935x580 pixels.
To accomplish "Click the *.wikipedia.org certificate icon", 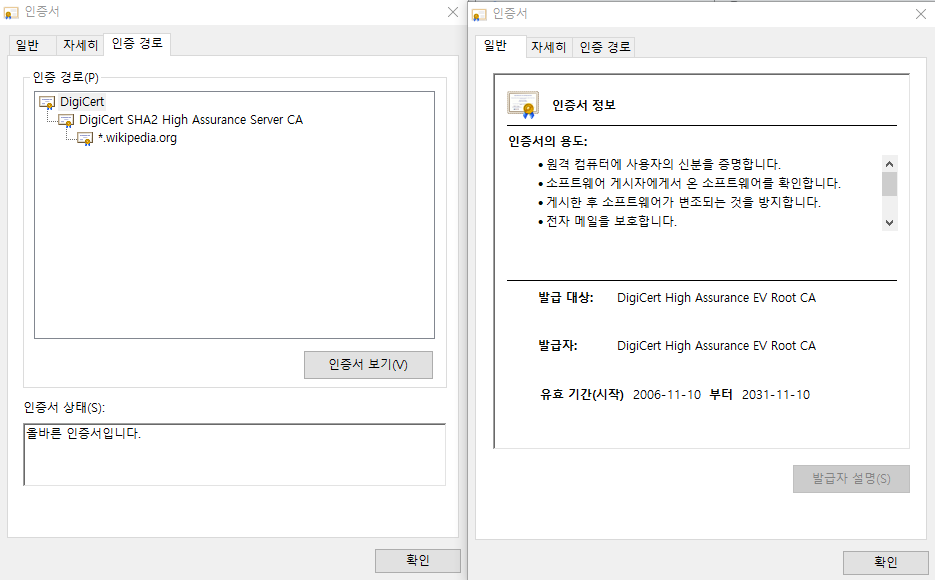I will (x=85, y=139).
